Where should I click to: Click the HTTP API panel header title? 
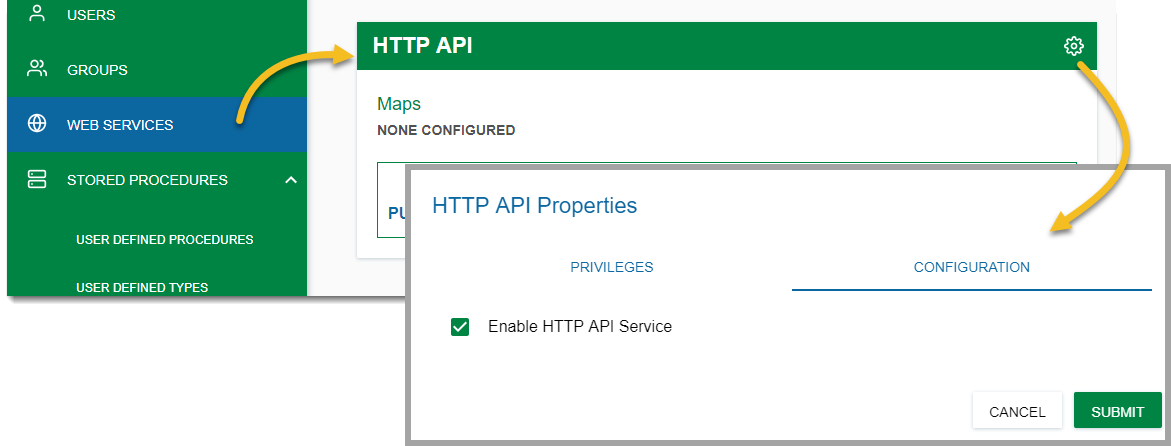click(x=422, y=45)
